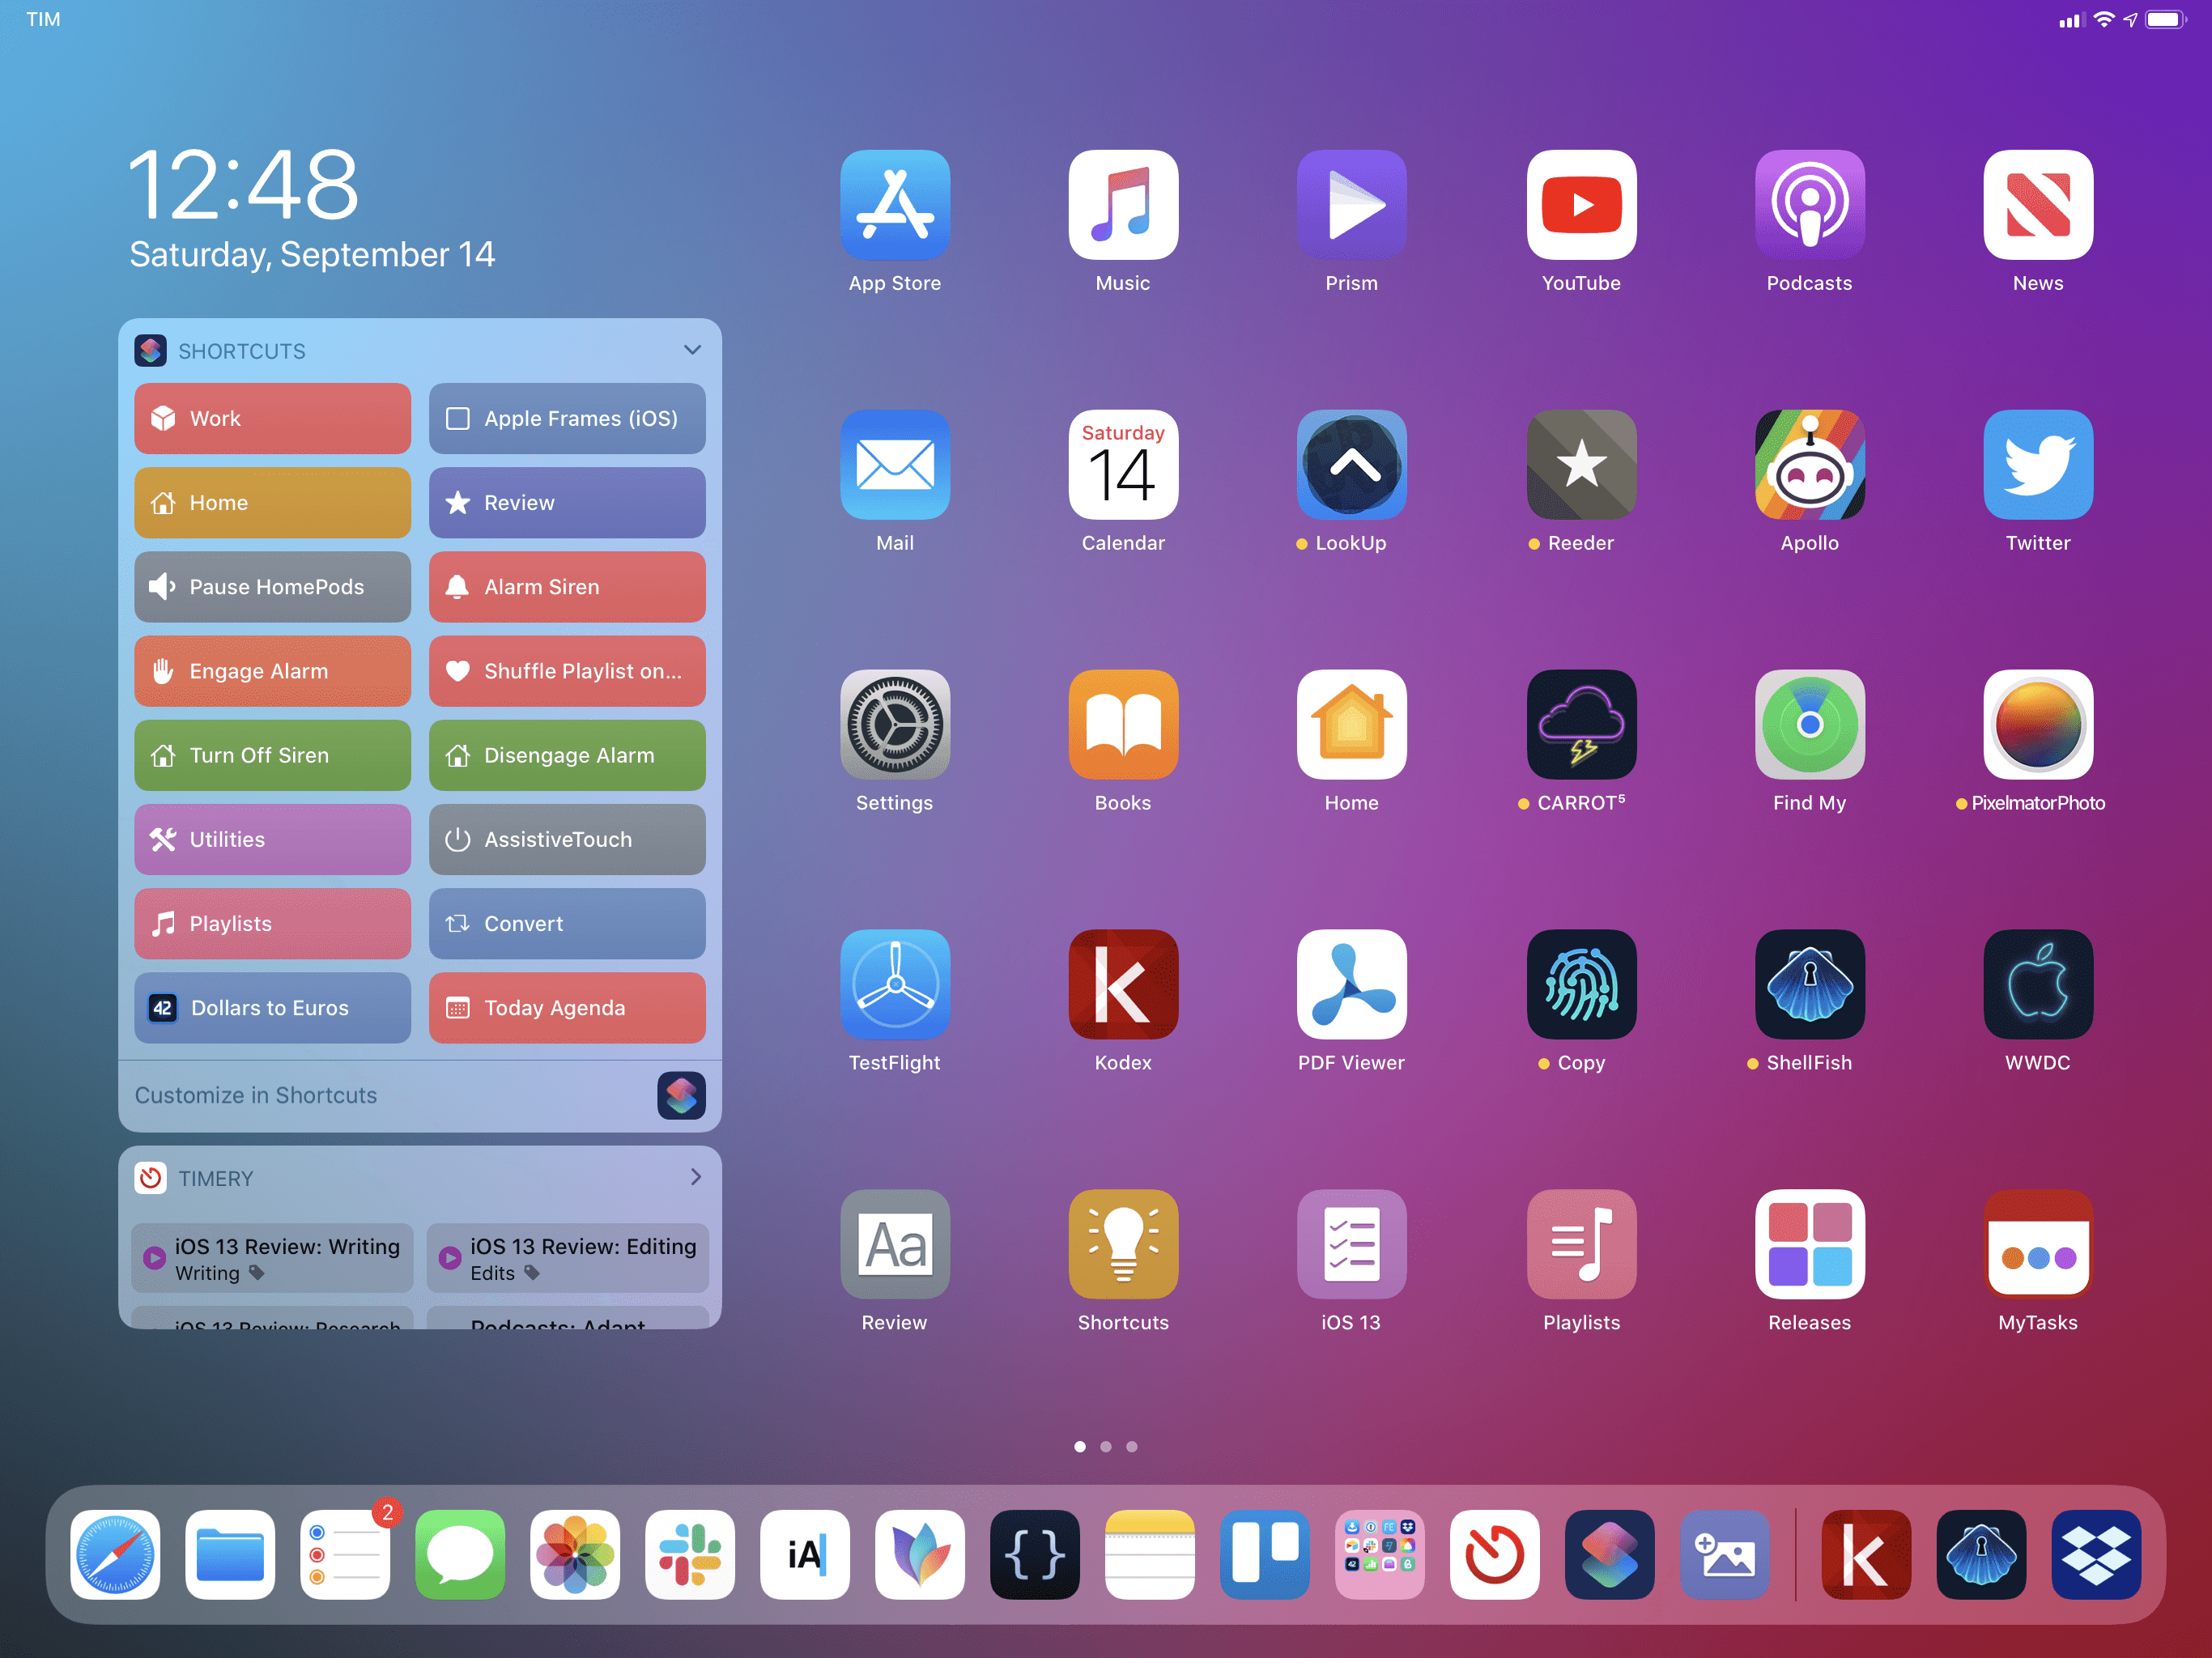Launch the TestFlight app

coord(895,985)
